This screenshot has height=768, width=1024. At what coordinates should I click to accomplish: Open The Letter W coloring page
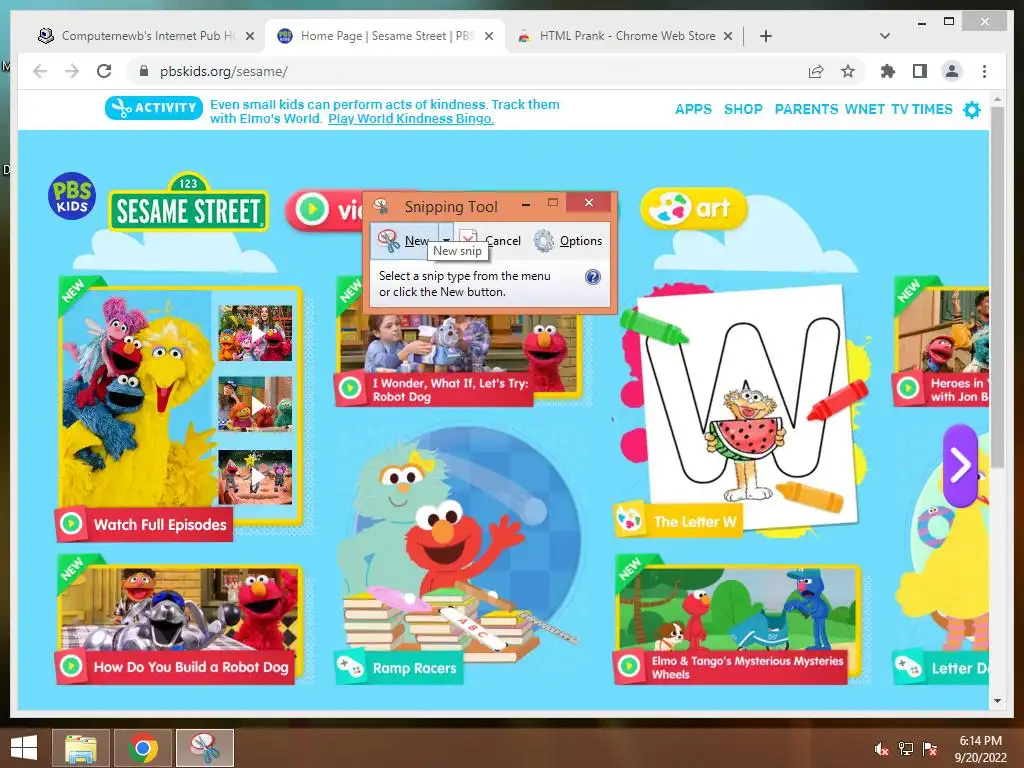(x=741, y=411)
